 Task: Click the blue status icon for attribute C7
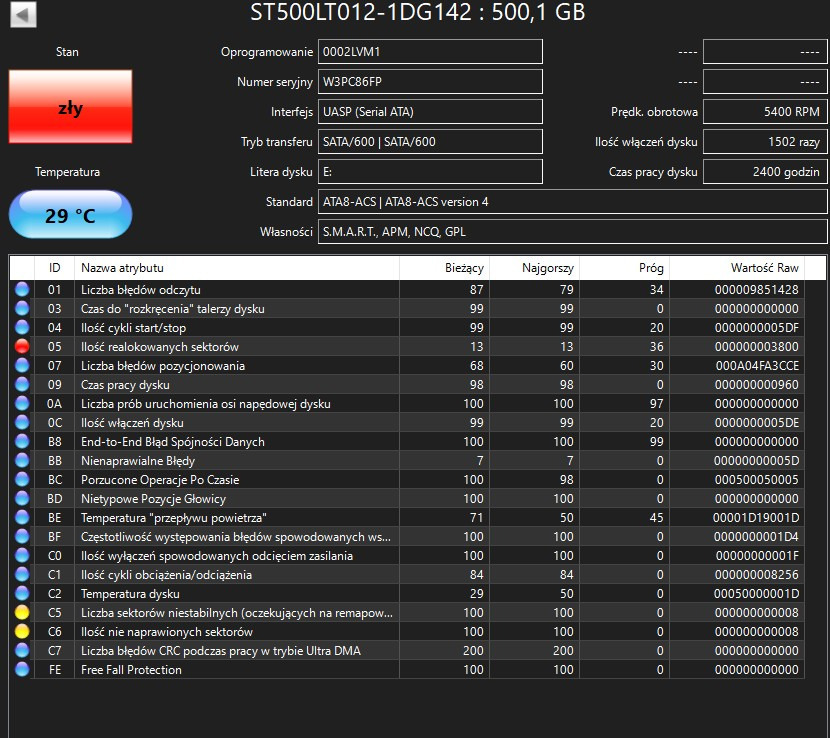coord(22,650)
